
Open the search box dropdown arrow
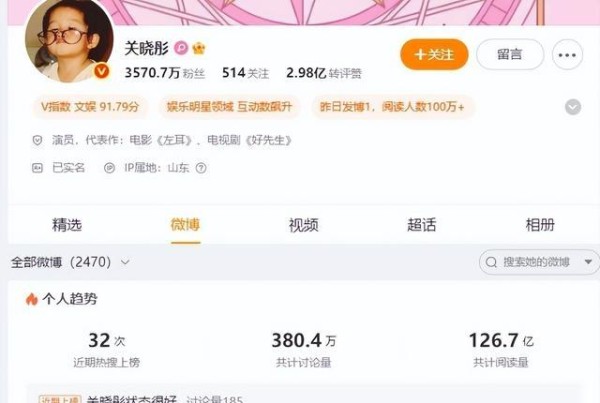coord(588,262)
